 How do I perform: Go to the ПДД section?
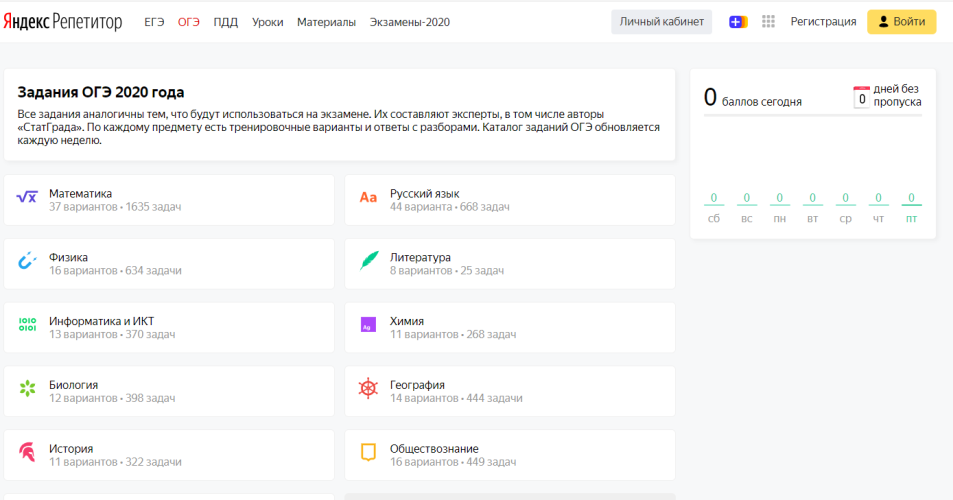click(225, 22)
